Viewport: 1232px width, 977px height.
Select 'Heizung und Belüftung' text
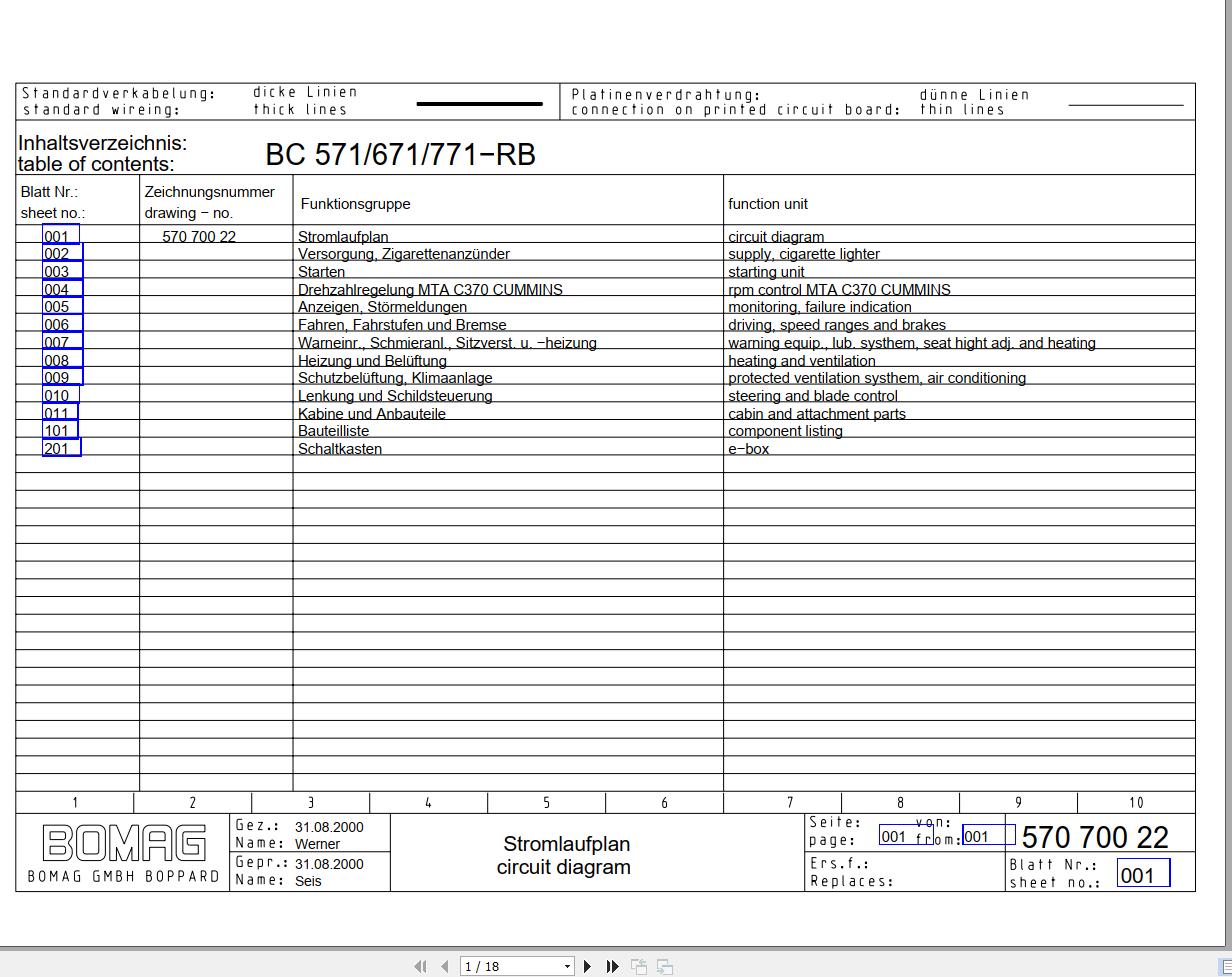click(x=372, y=360)
